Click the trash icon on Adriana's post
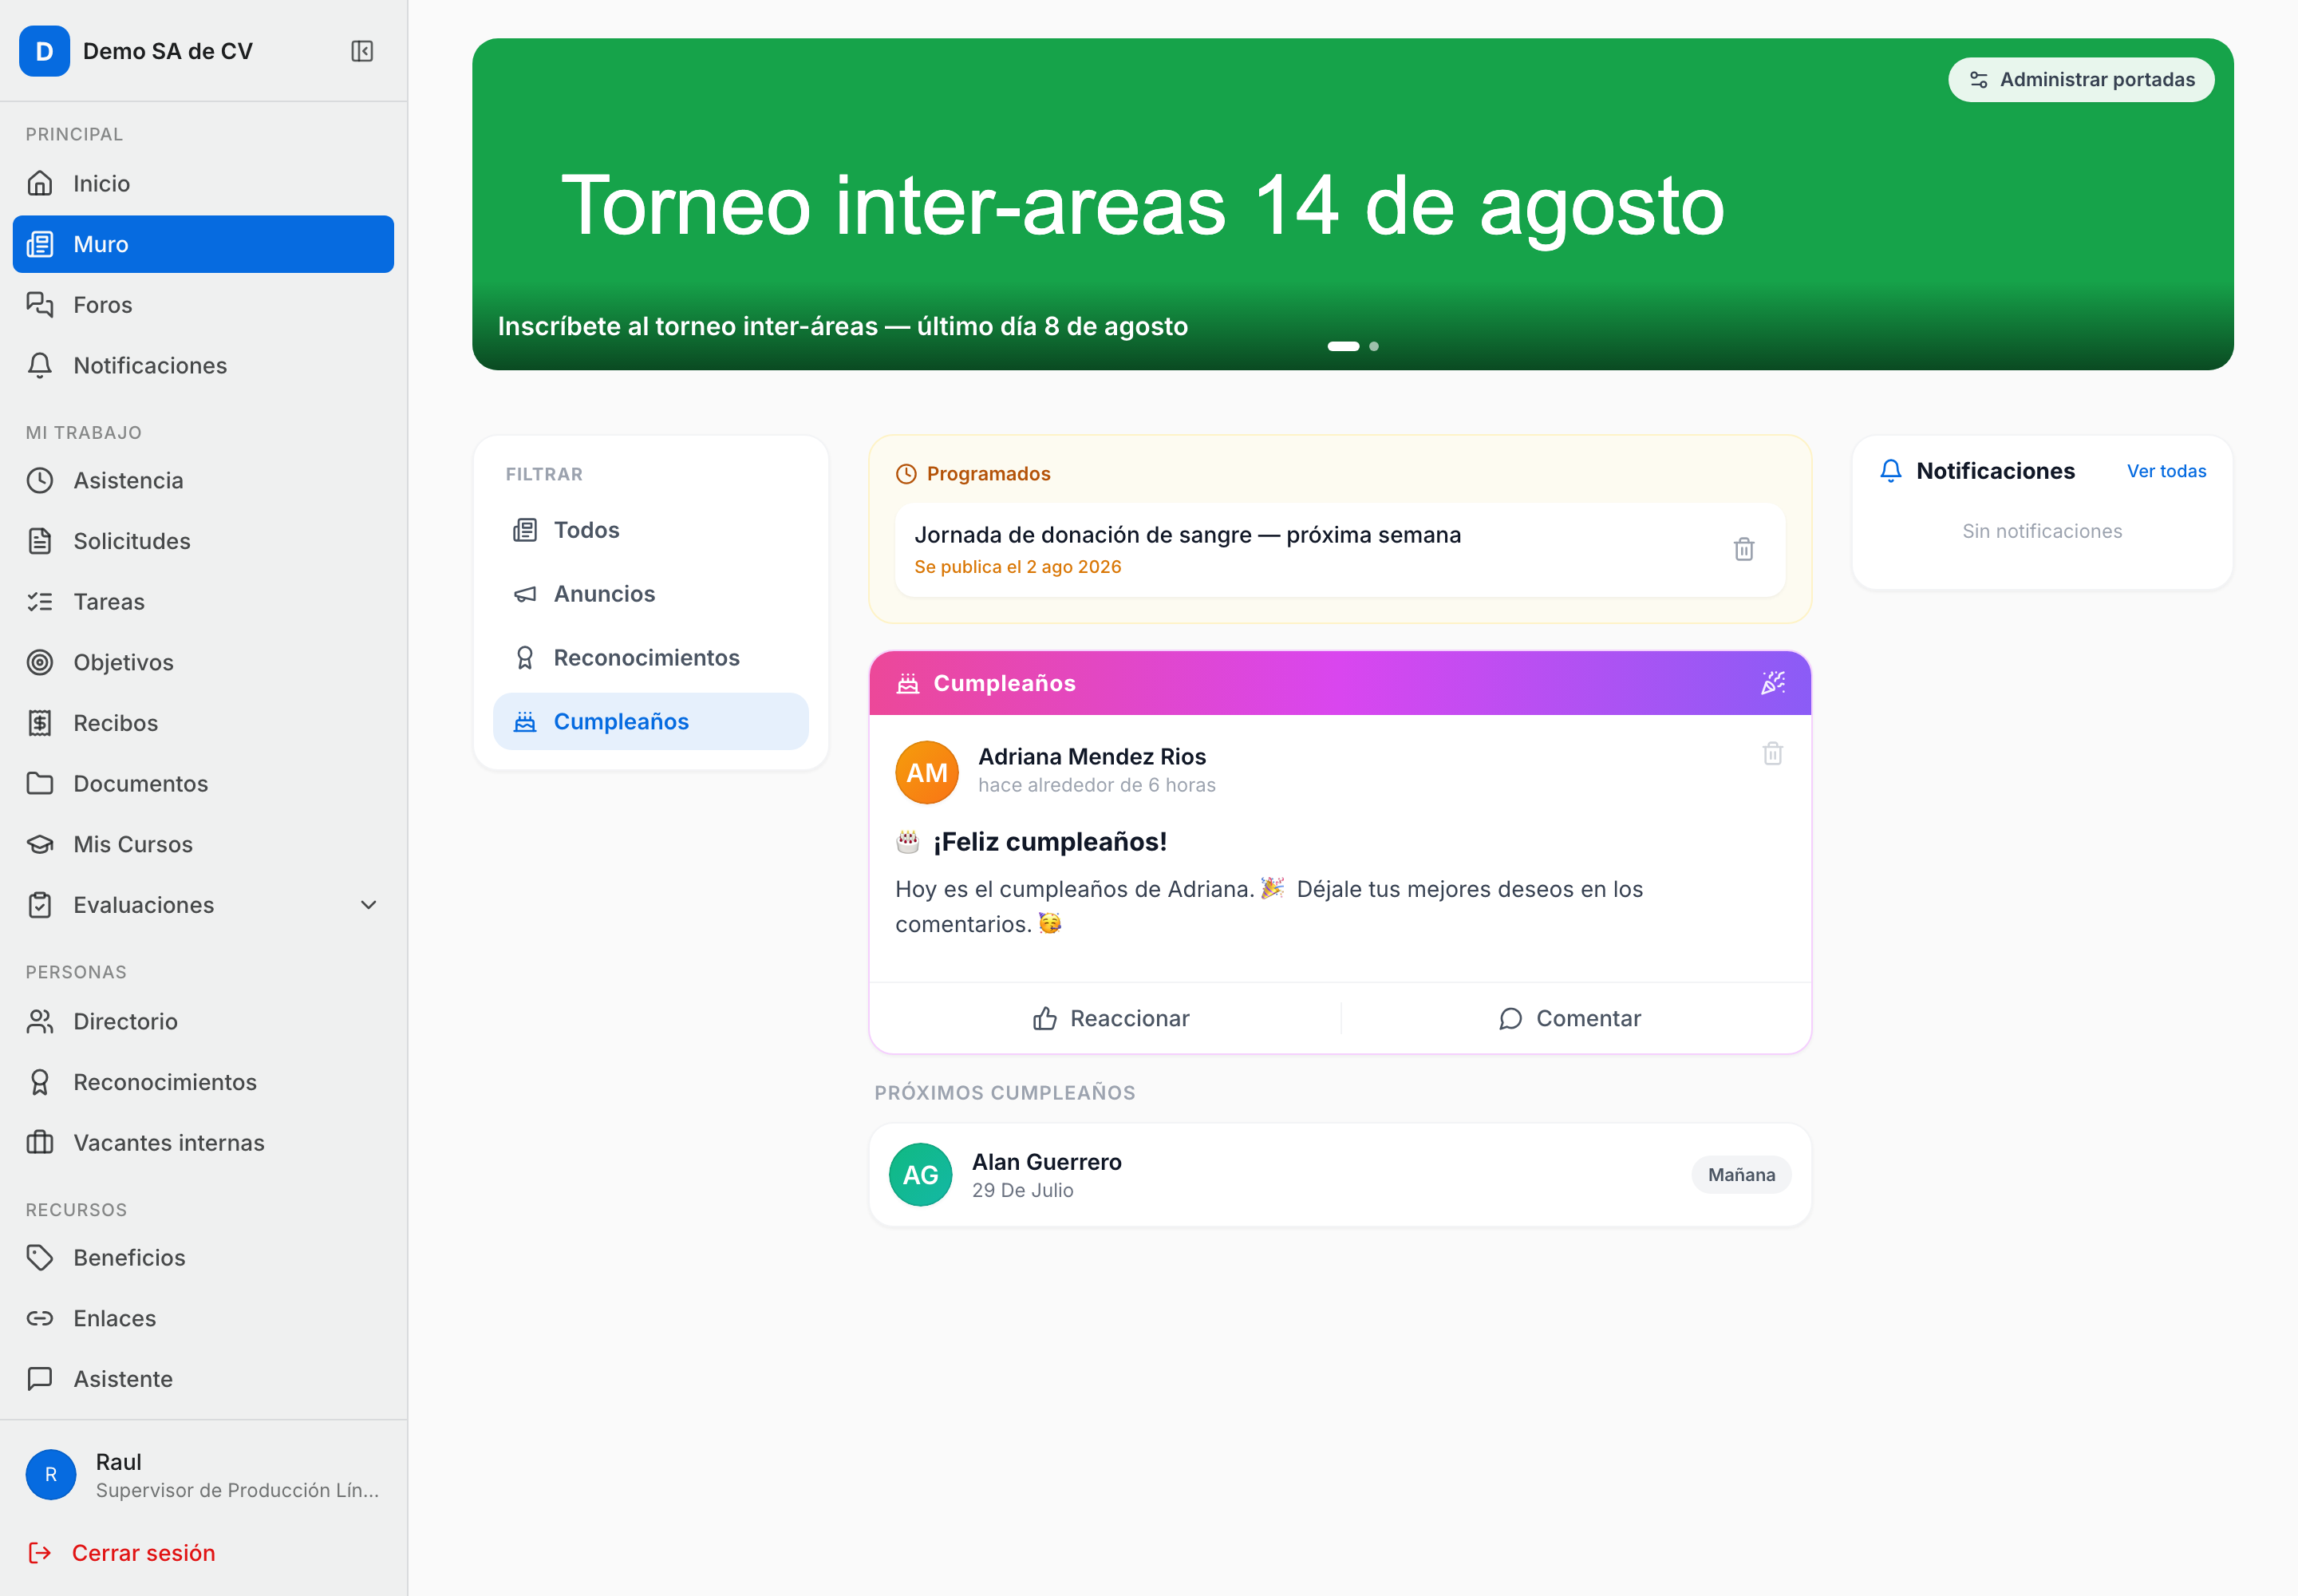 1772,754
